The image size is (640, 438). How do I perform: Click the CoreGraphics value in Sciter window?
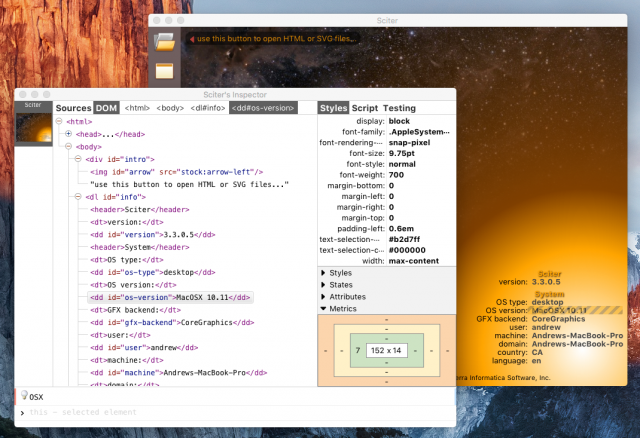click(558, 319)
